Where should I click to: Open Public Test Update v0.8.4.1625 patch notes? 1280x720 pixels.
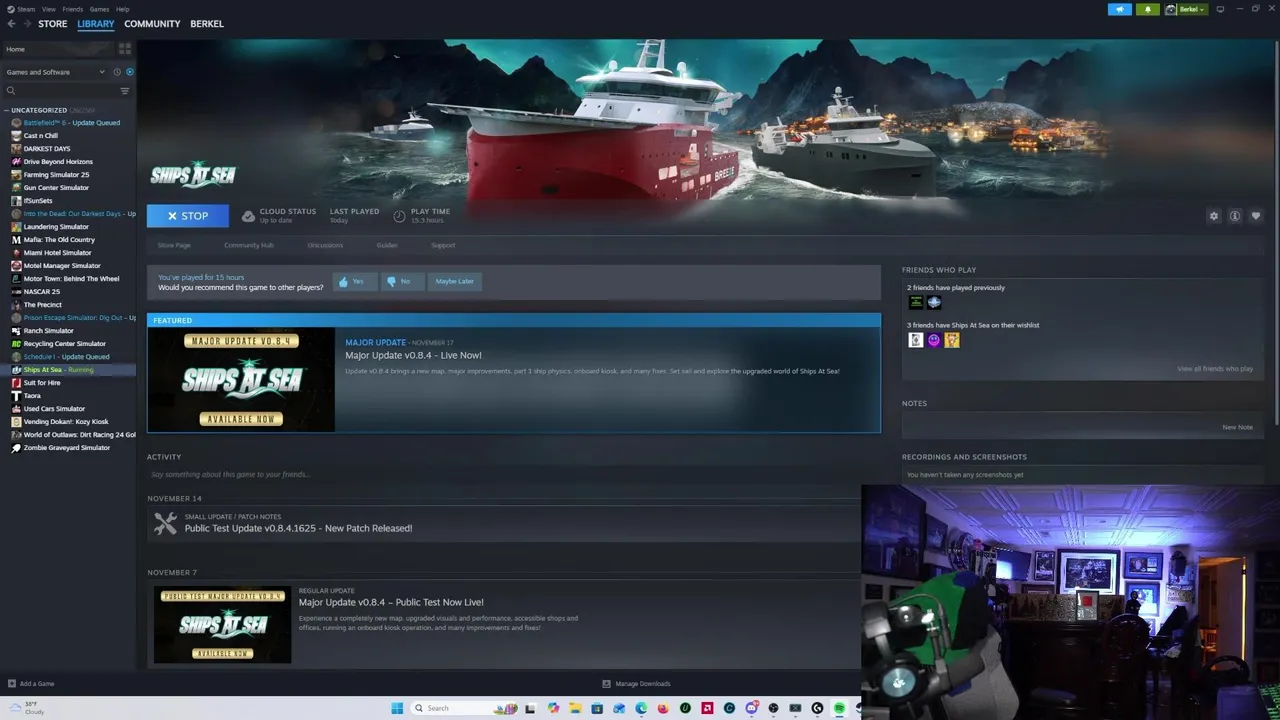[x=298, y=528]
